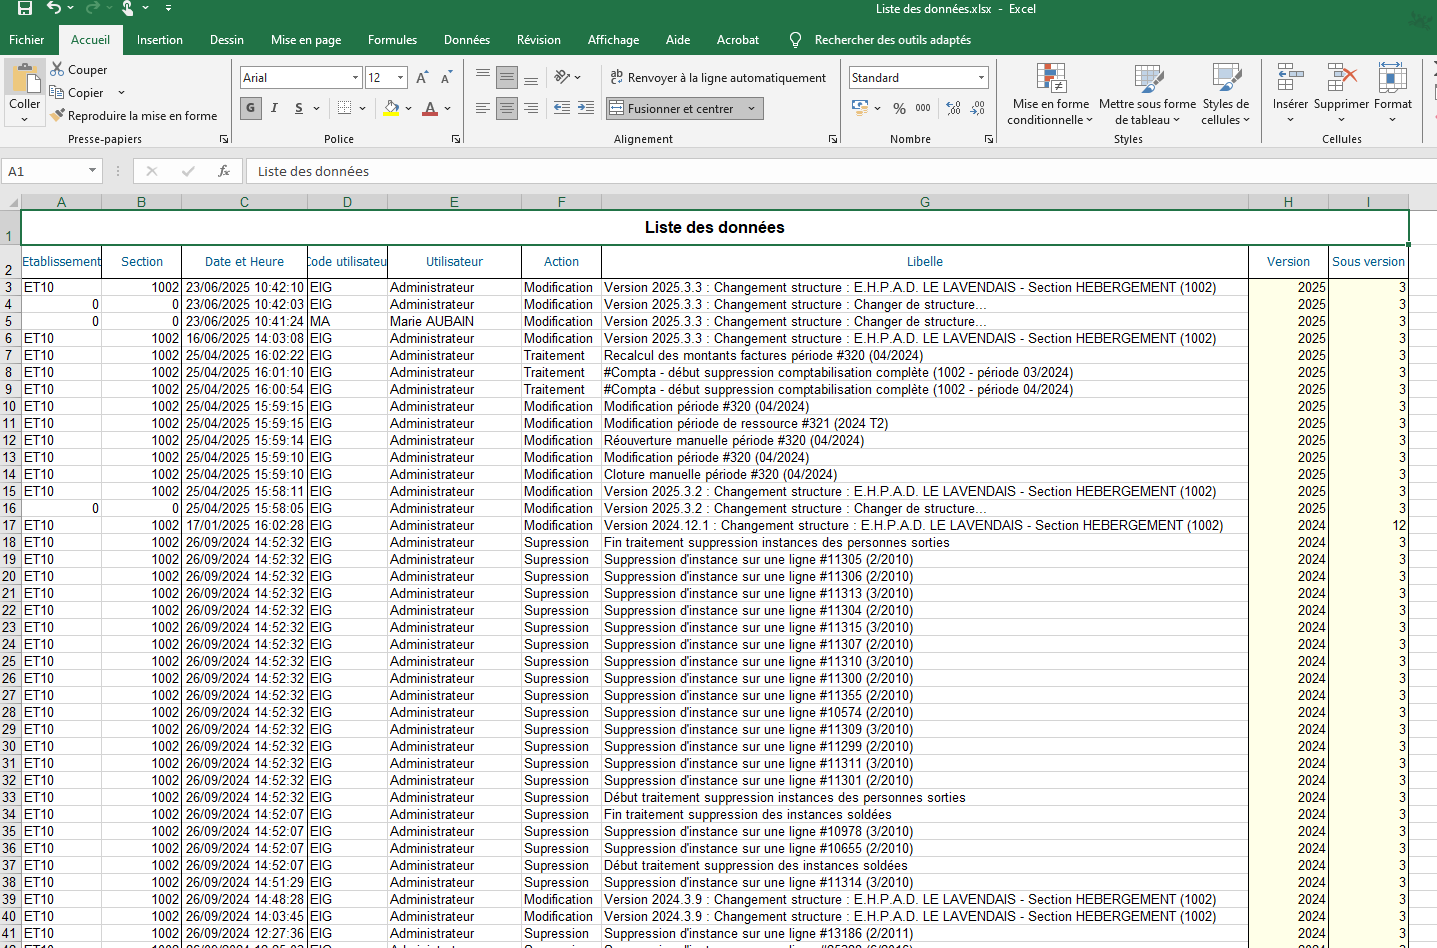Expand the Fusionner et centrer dropdown arrow
Viewport: 1437px width, 948px height.
751,109
